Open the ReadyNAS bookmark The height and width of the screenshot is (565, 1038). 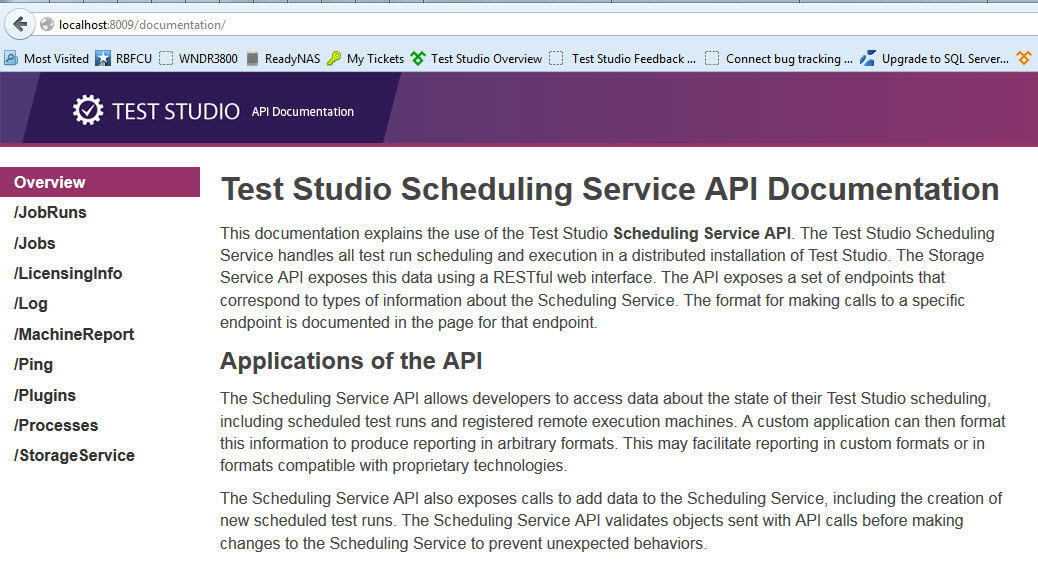click(x=283, y=58)
